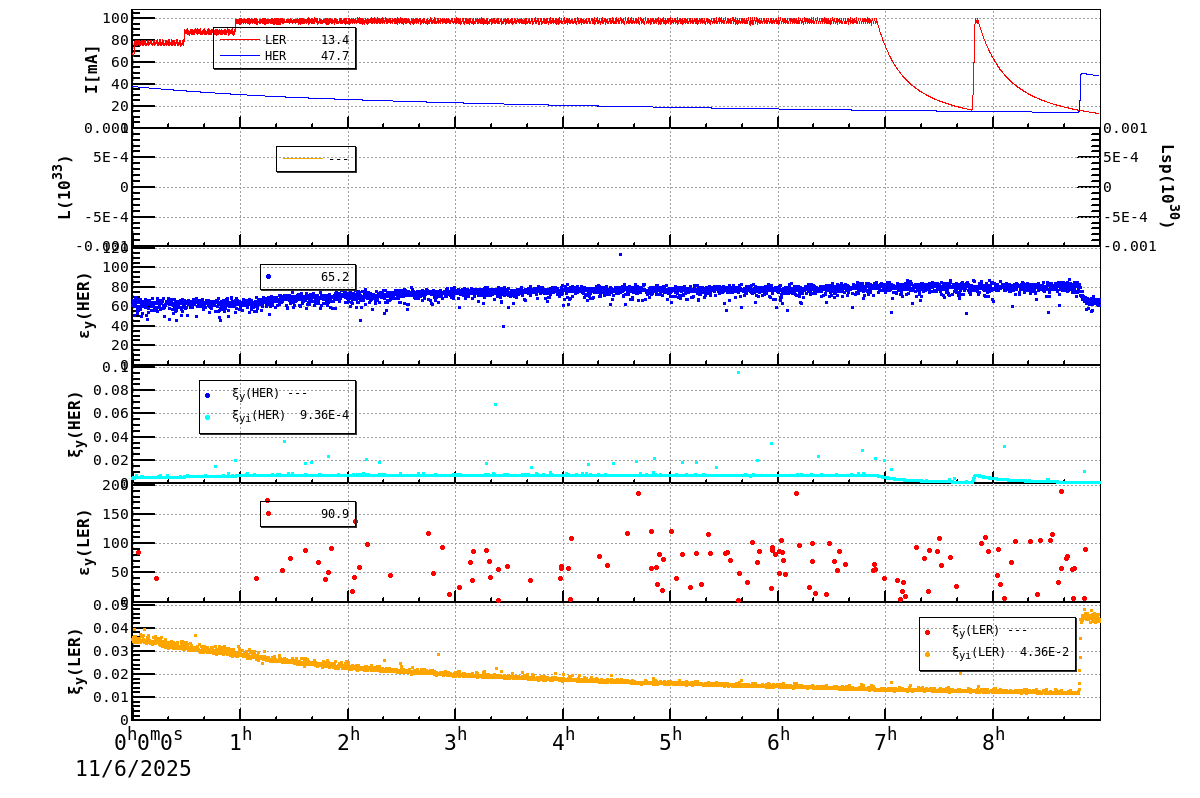This screenshot has height=798, width=1200.
Task: Click the right 0.001 tick of Lsp axis
Action: pos(1126,128)
